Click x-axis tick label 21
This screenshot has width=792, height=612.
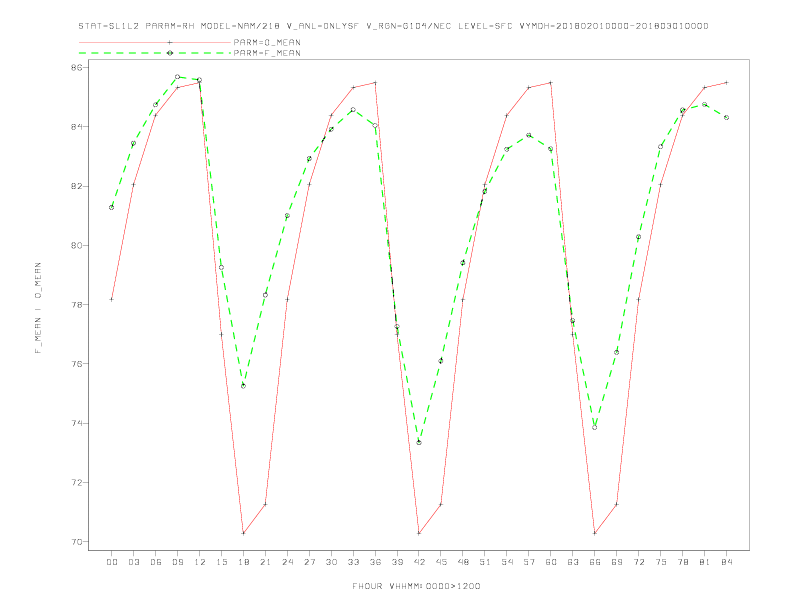pyautogui.click(x=265, y=562)
